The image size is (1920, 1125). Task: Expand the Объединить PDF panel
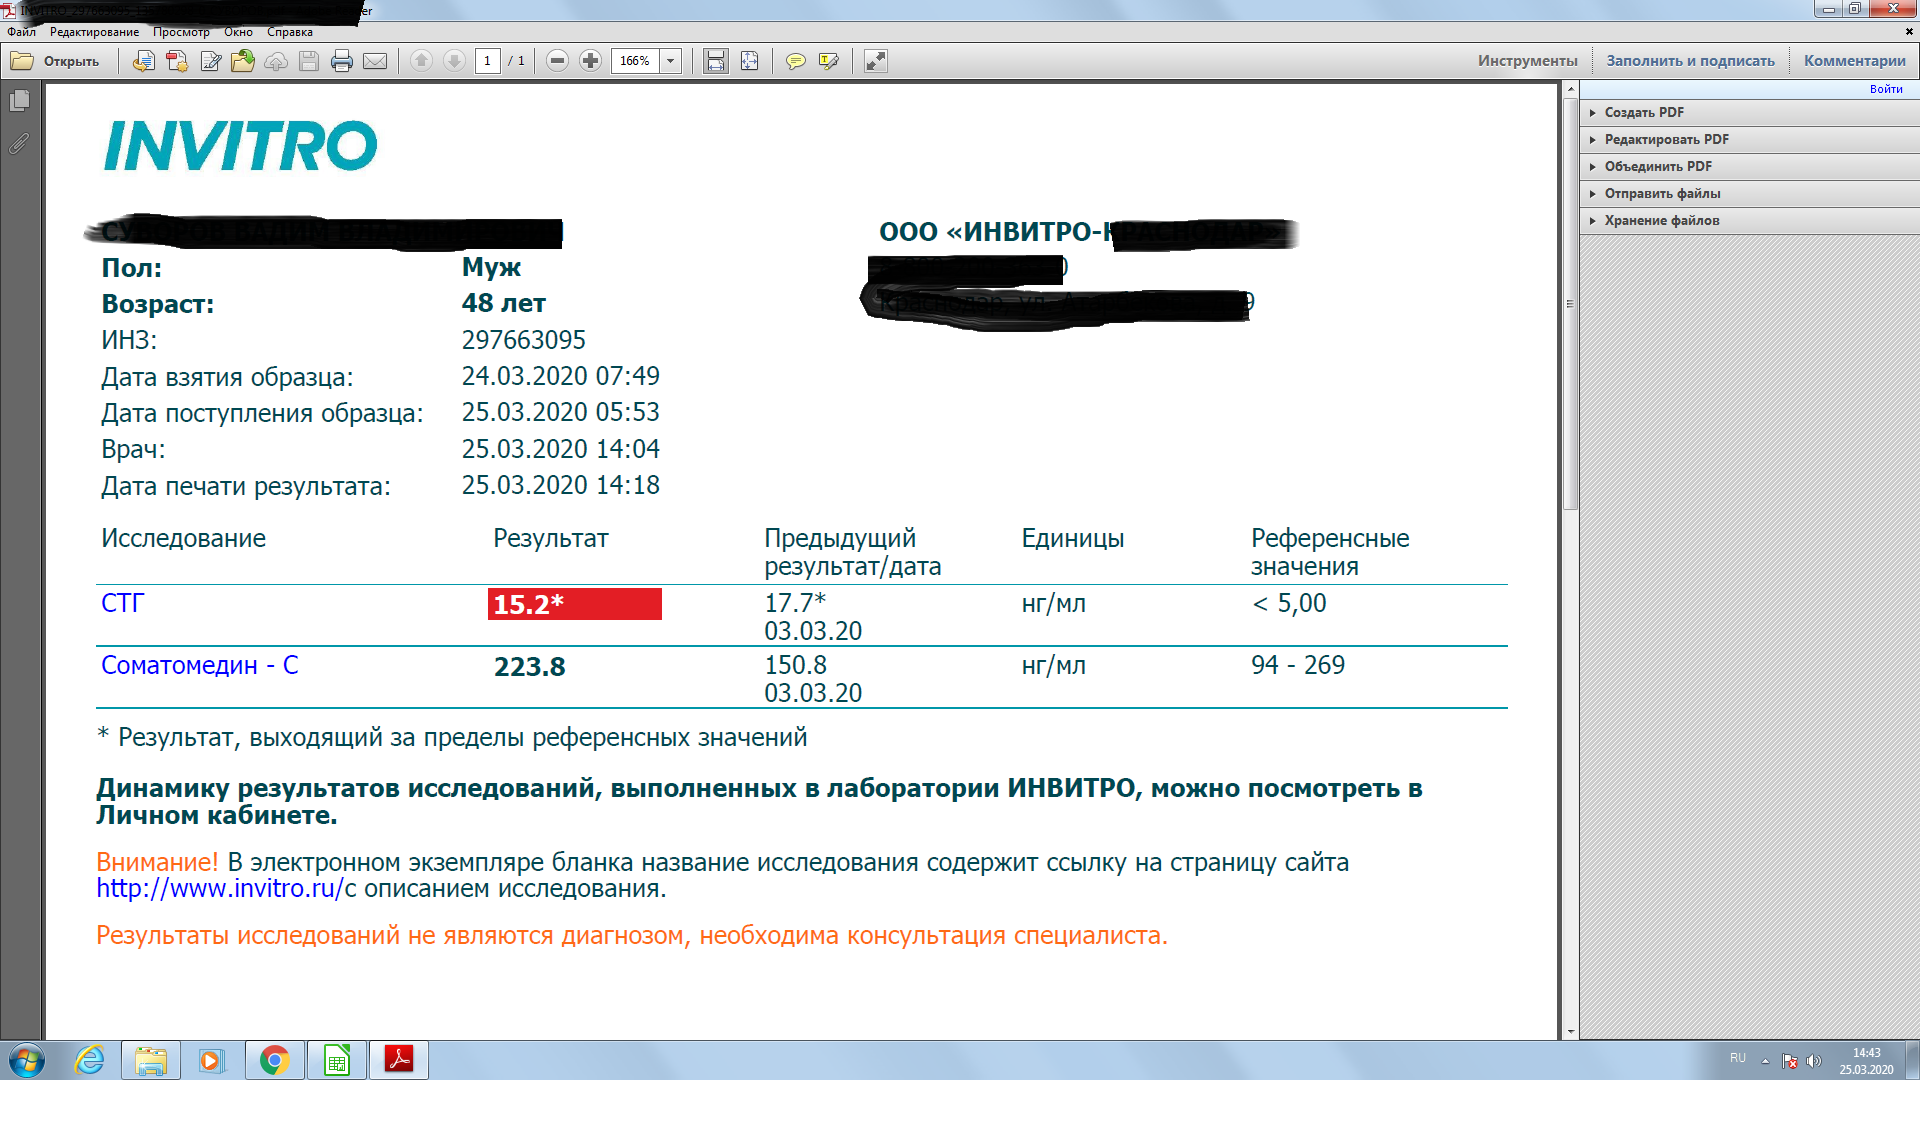tap(1657, 166)
